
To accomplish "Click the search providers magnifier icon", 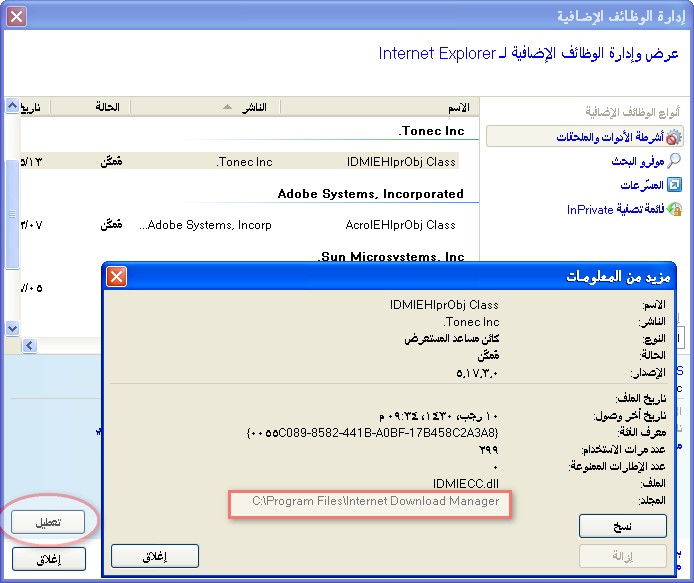I will (674, 161).
